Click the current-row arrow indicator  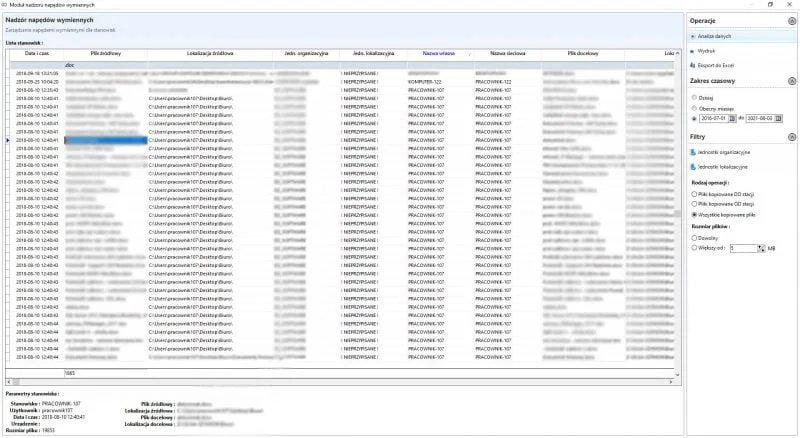[8, 140]
